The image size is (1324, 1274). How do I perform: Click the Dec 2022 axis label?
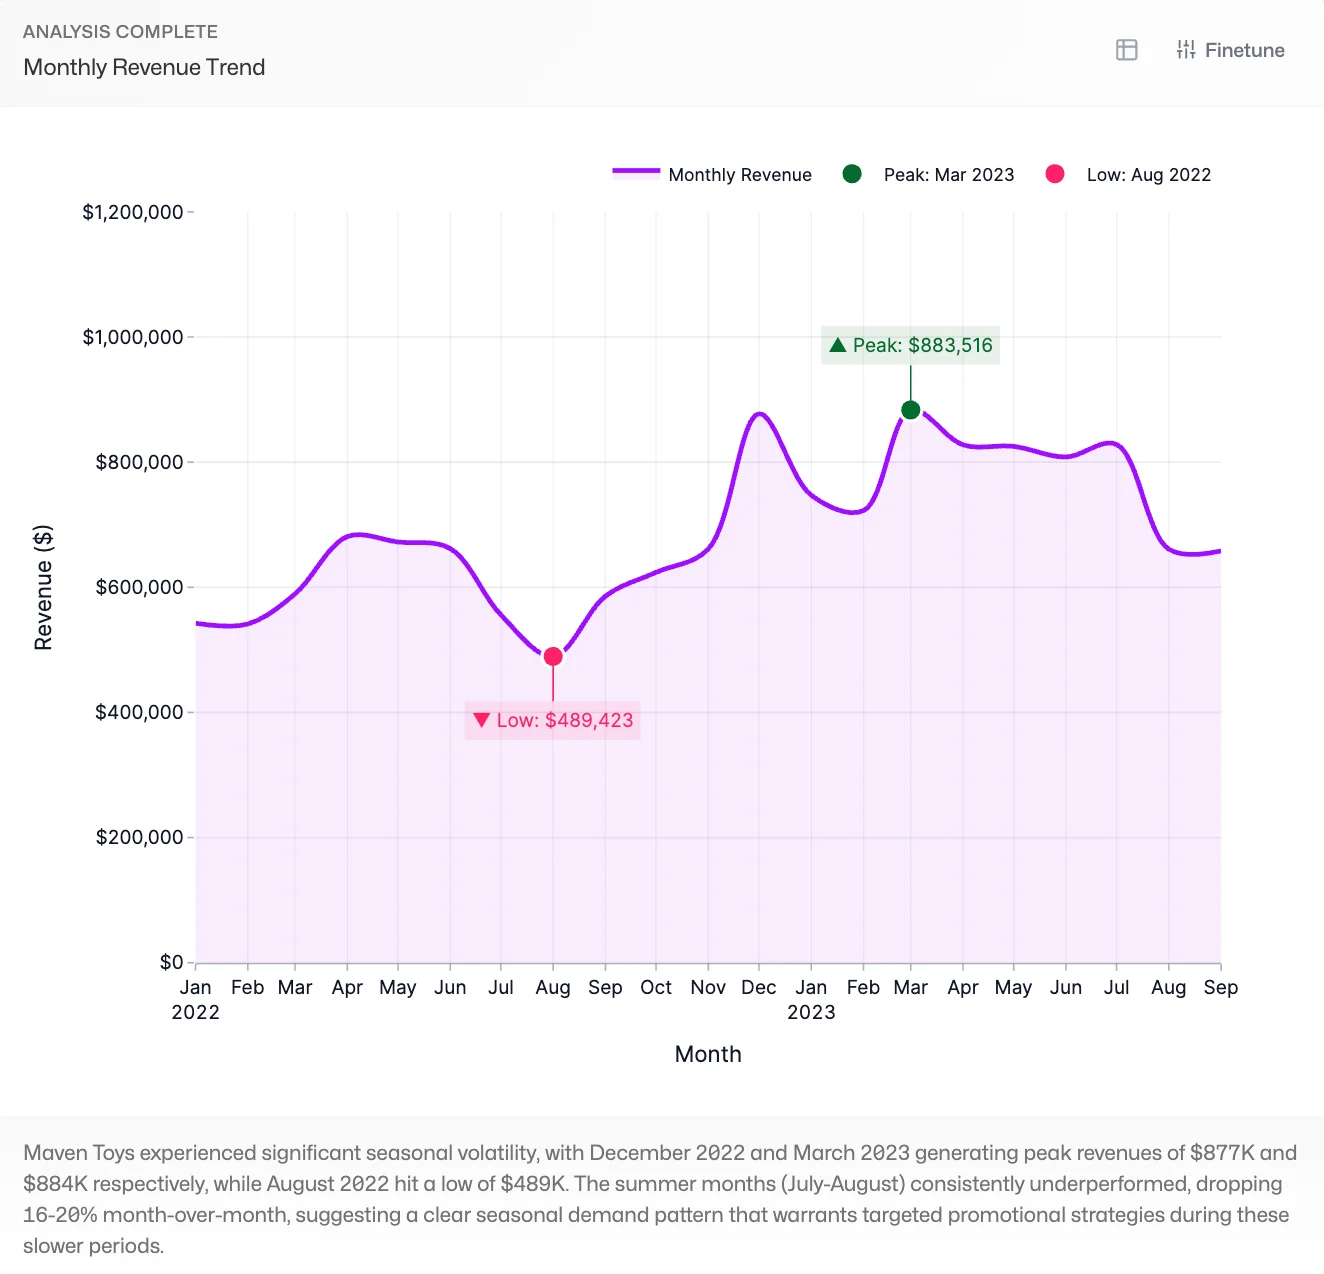(x=759, y=987)
